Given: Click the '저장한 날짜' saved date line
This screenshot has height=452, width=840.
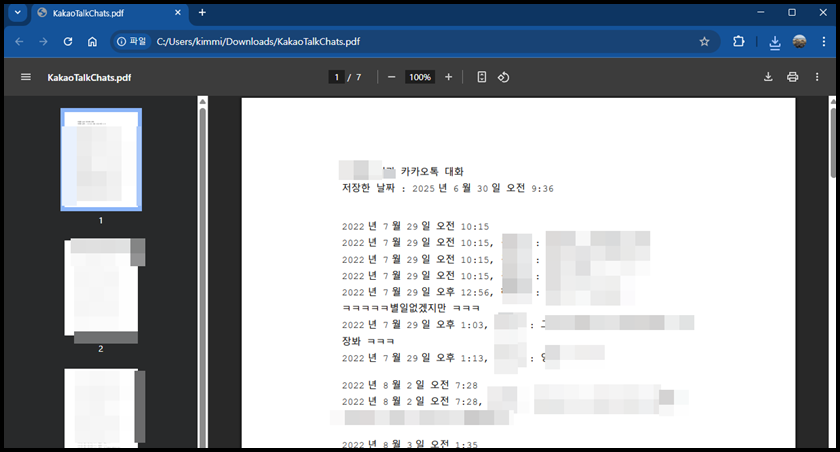Looking at the screenshot, I should tap(448, 188).
